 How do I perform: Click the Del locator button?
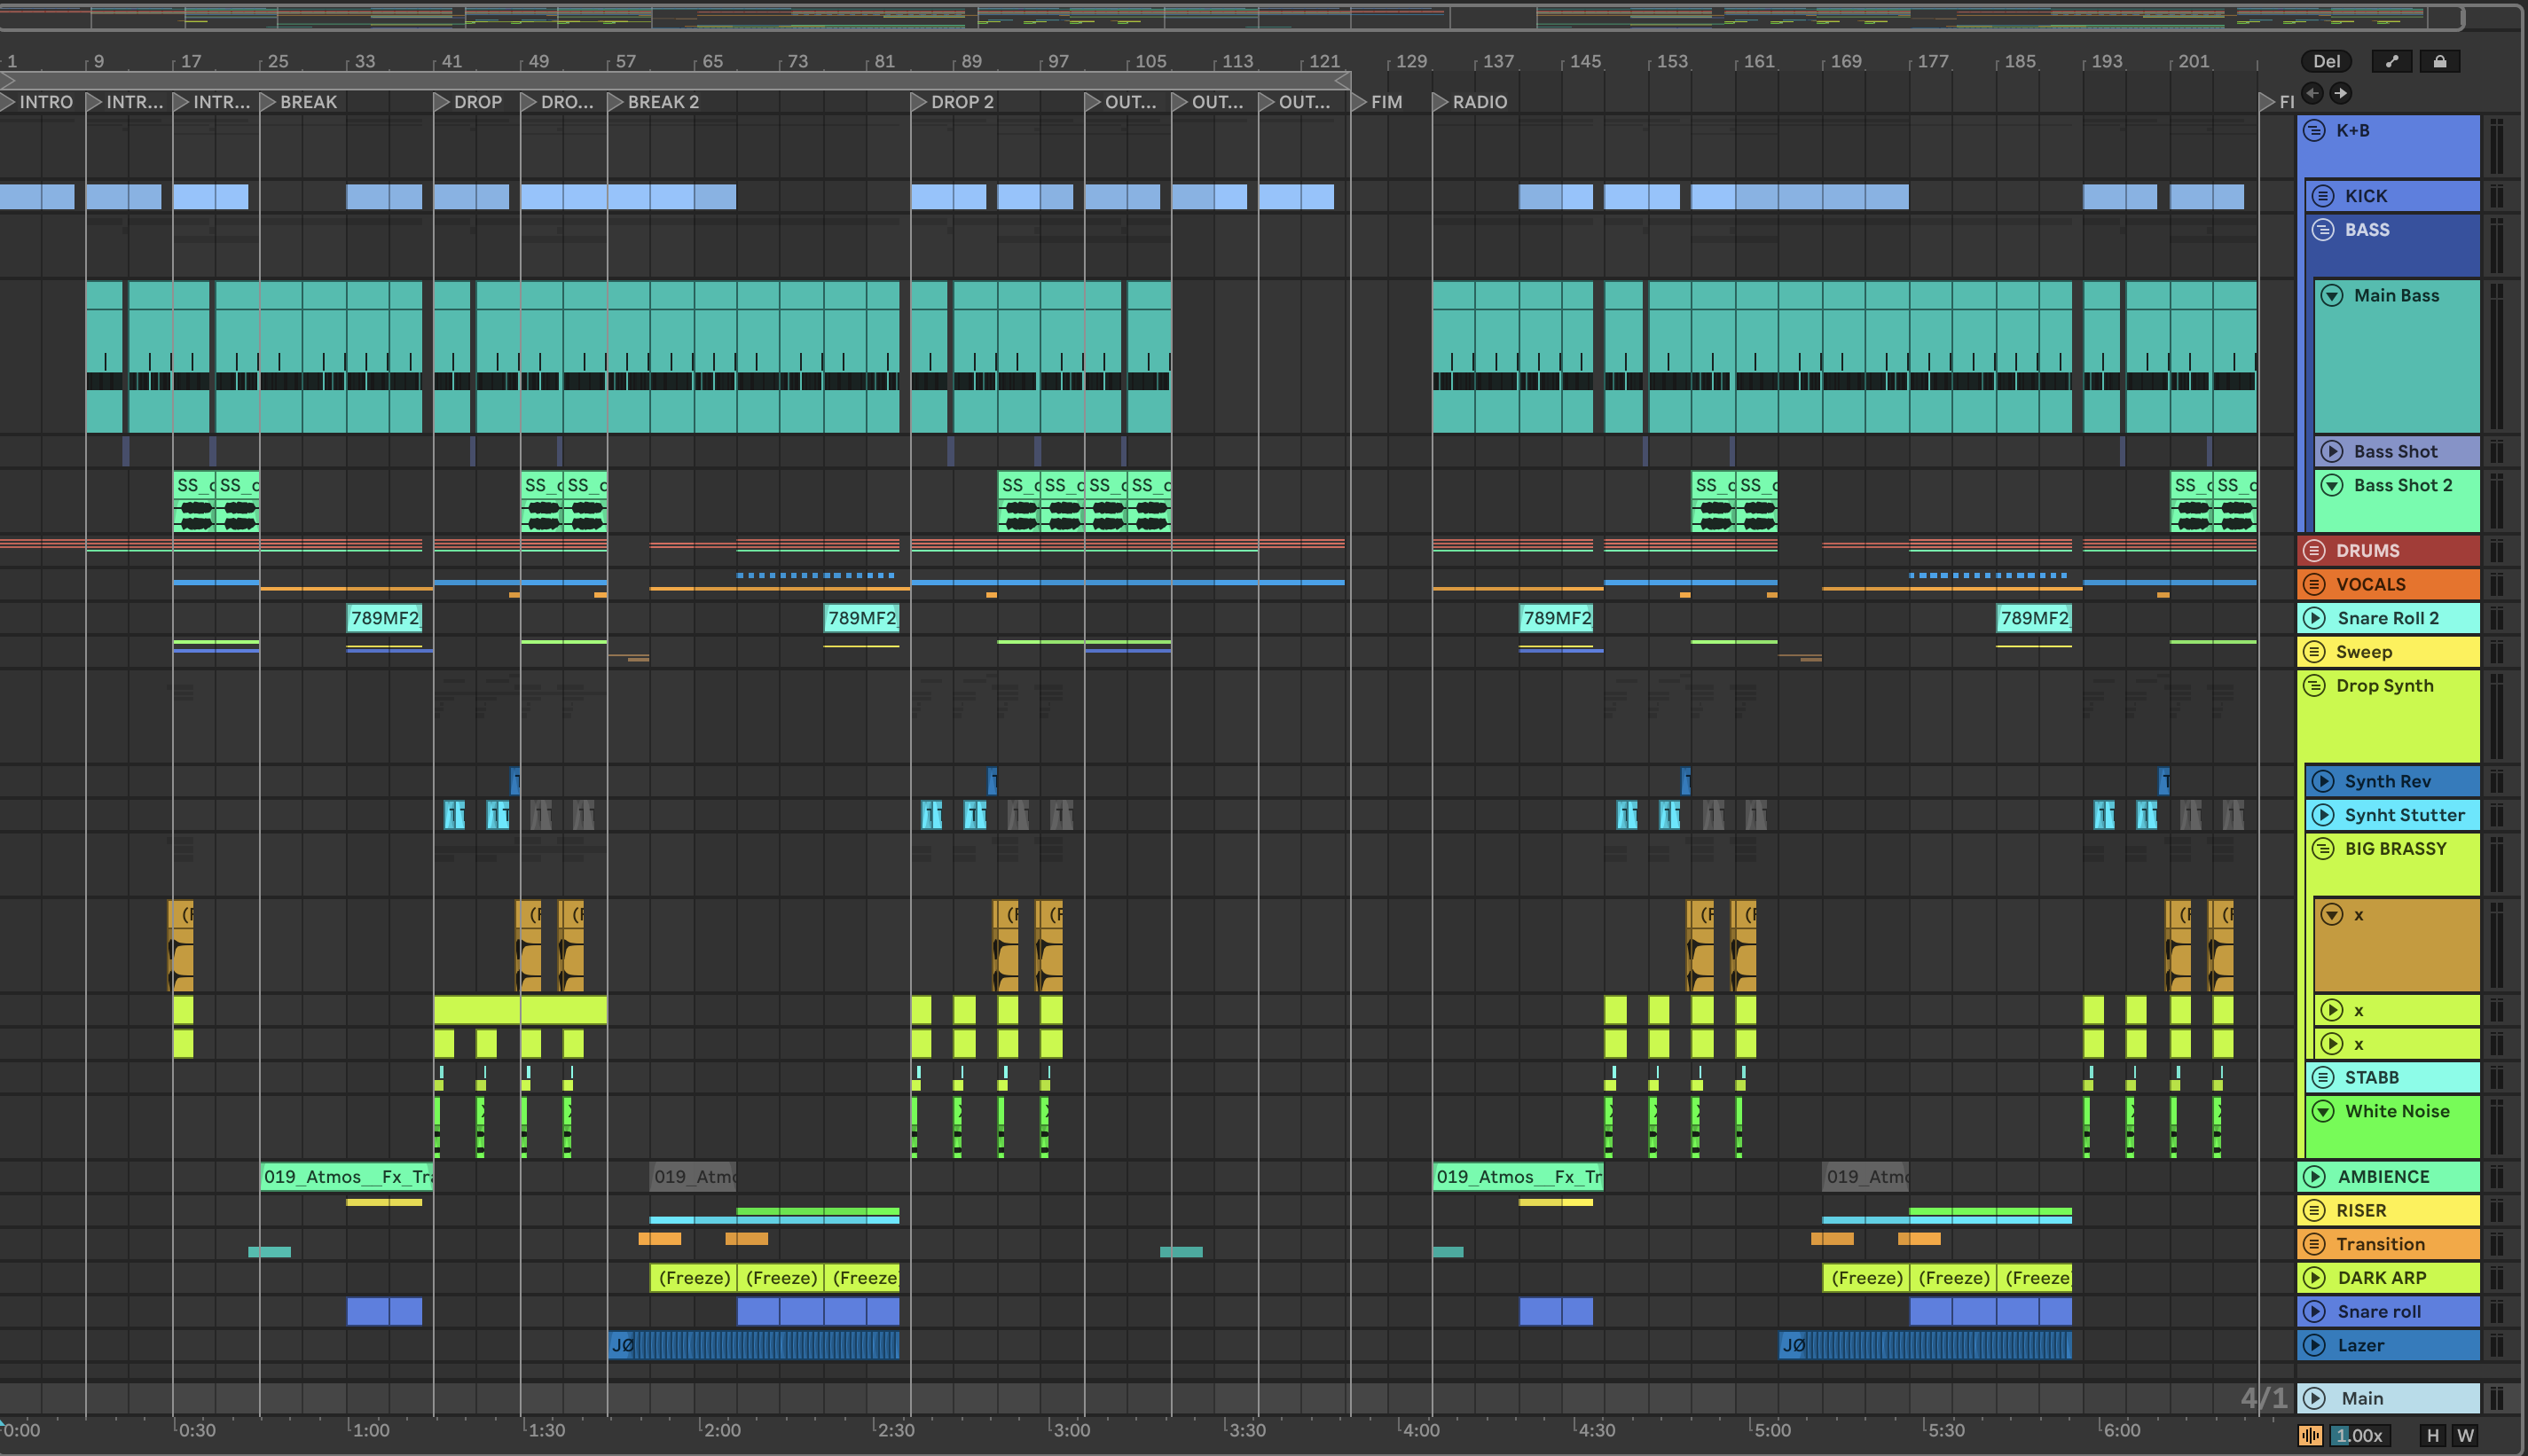[x=2326, y=61]
